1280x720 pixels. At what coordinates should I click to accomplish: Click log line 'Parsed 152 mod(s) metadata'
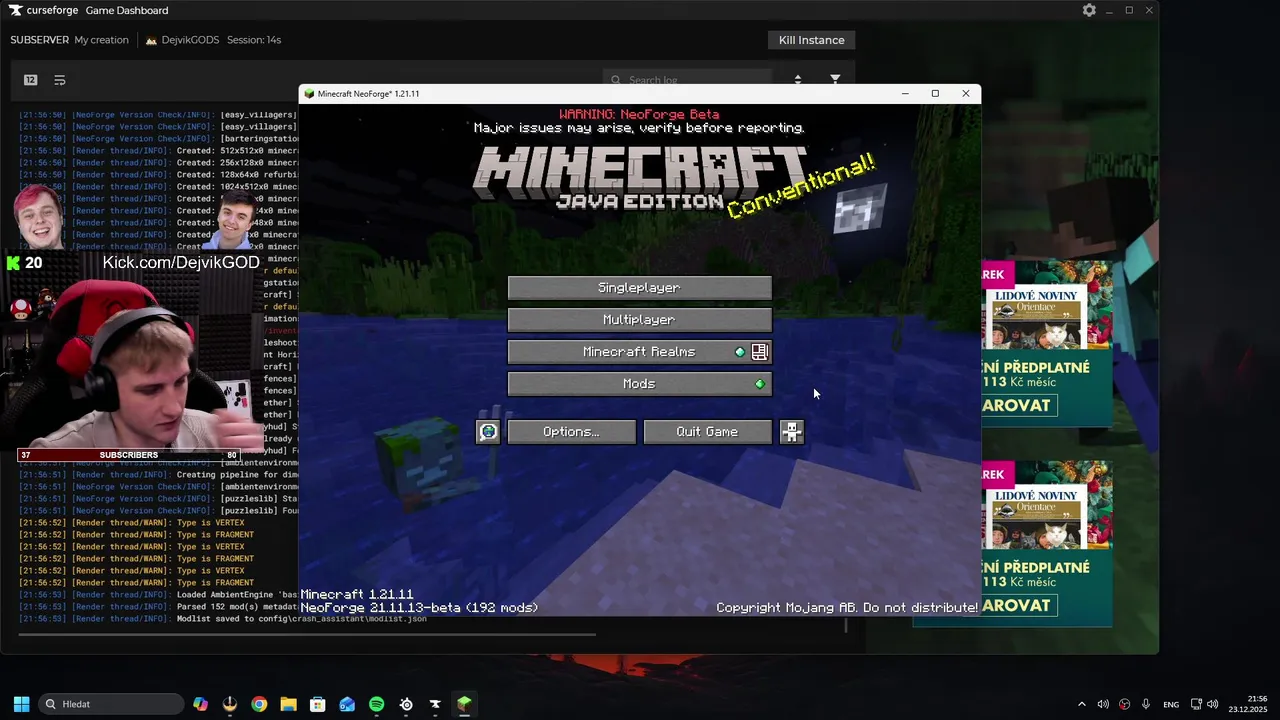click(238, 607)
